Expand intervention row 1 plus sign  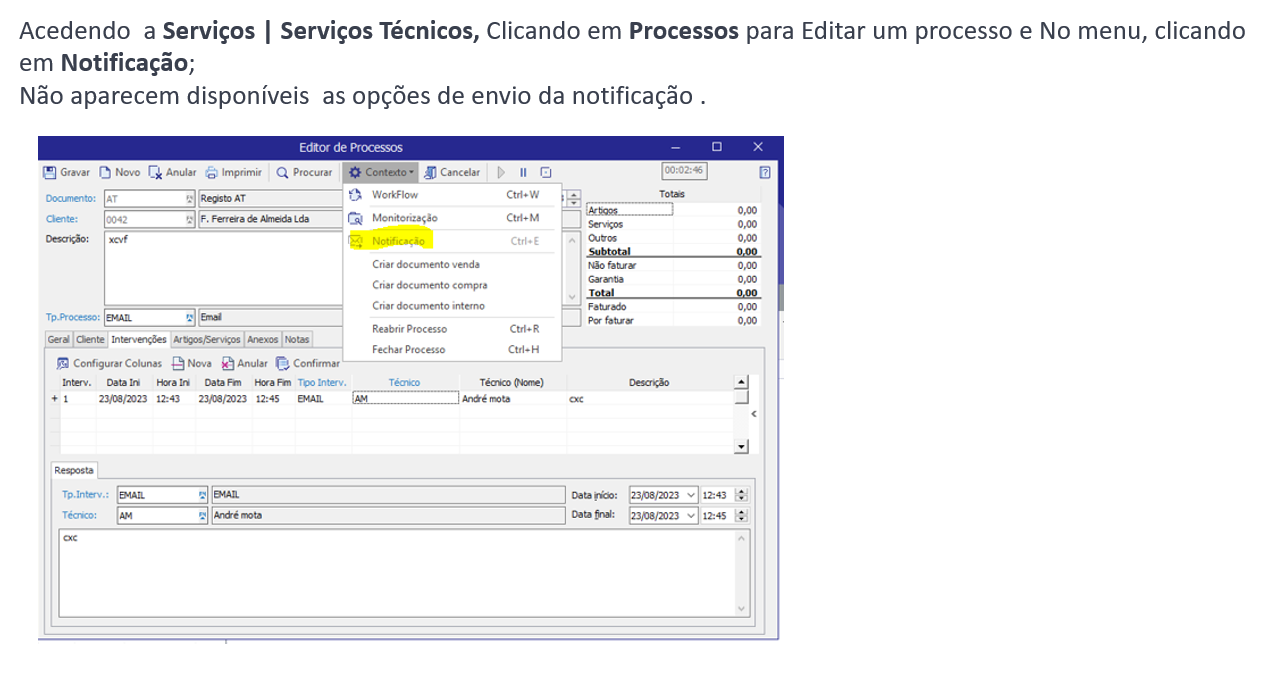click(54, 399)
